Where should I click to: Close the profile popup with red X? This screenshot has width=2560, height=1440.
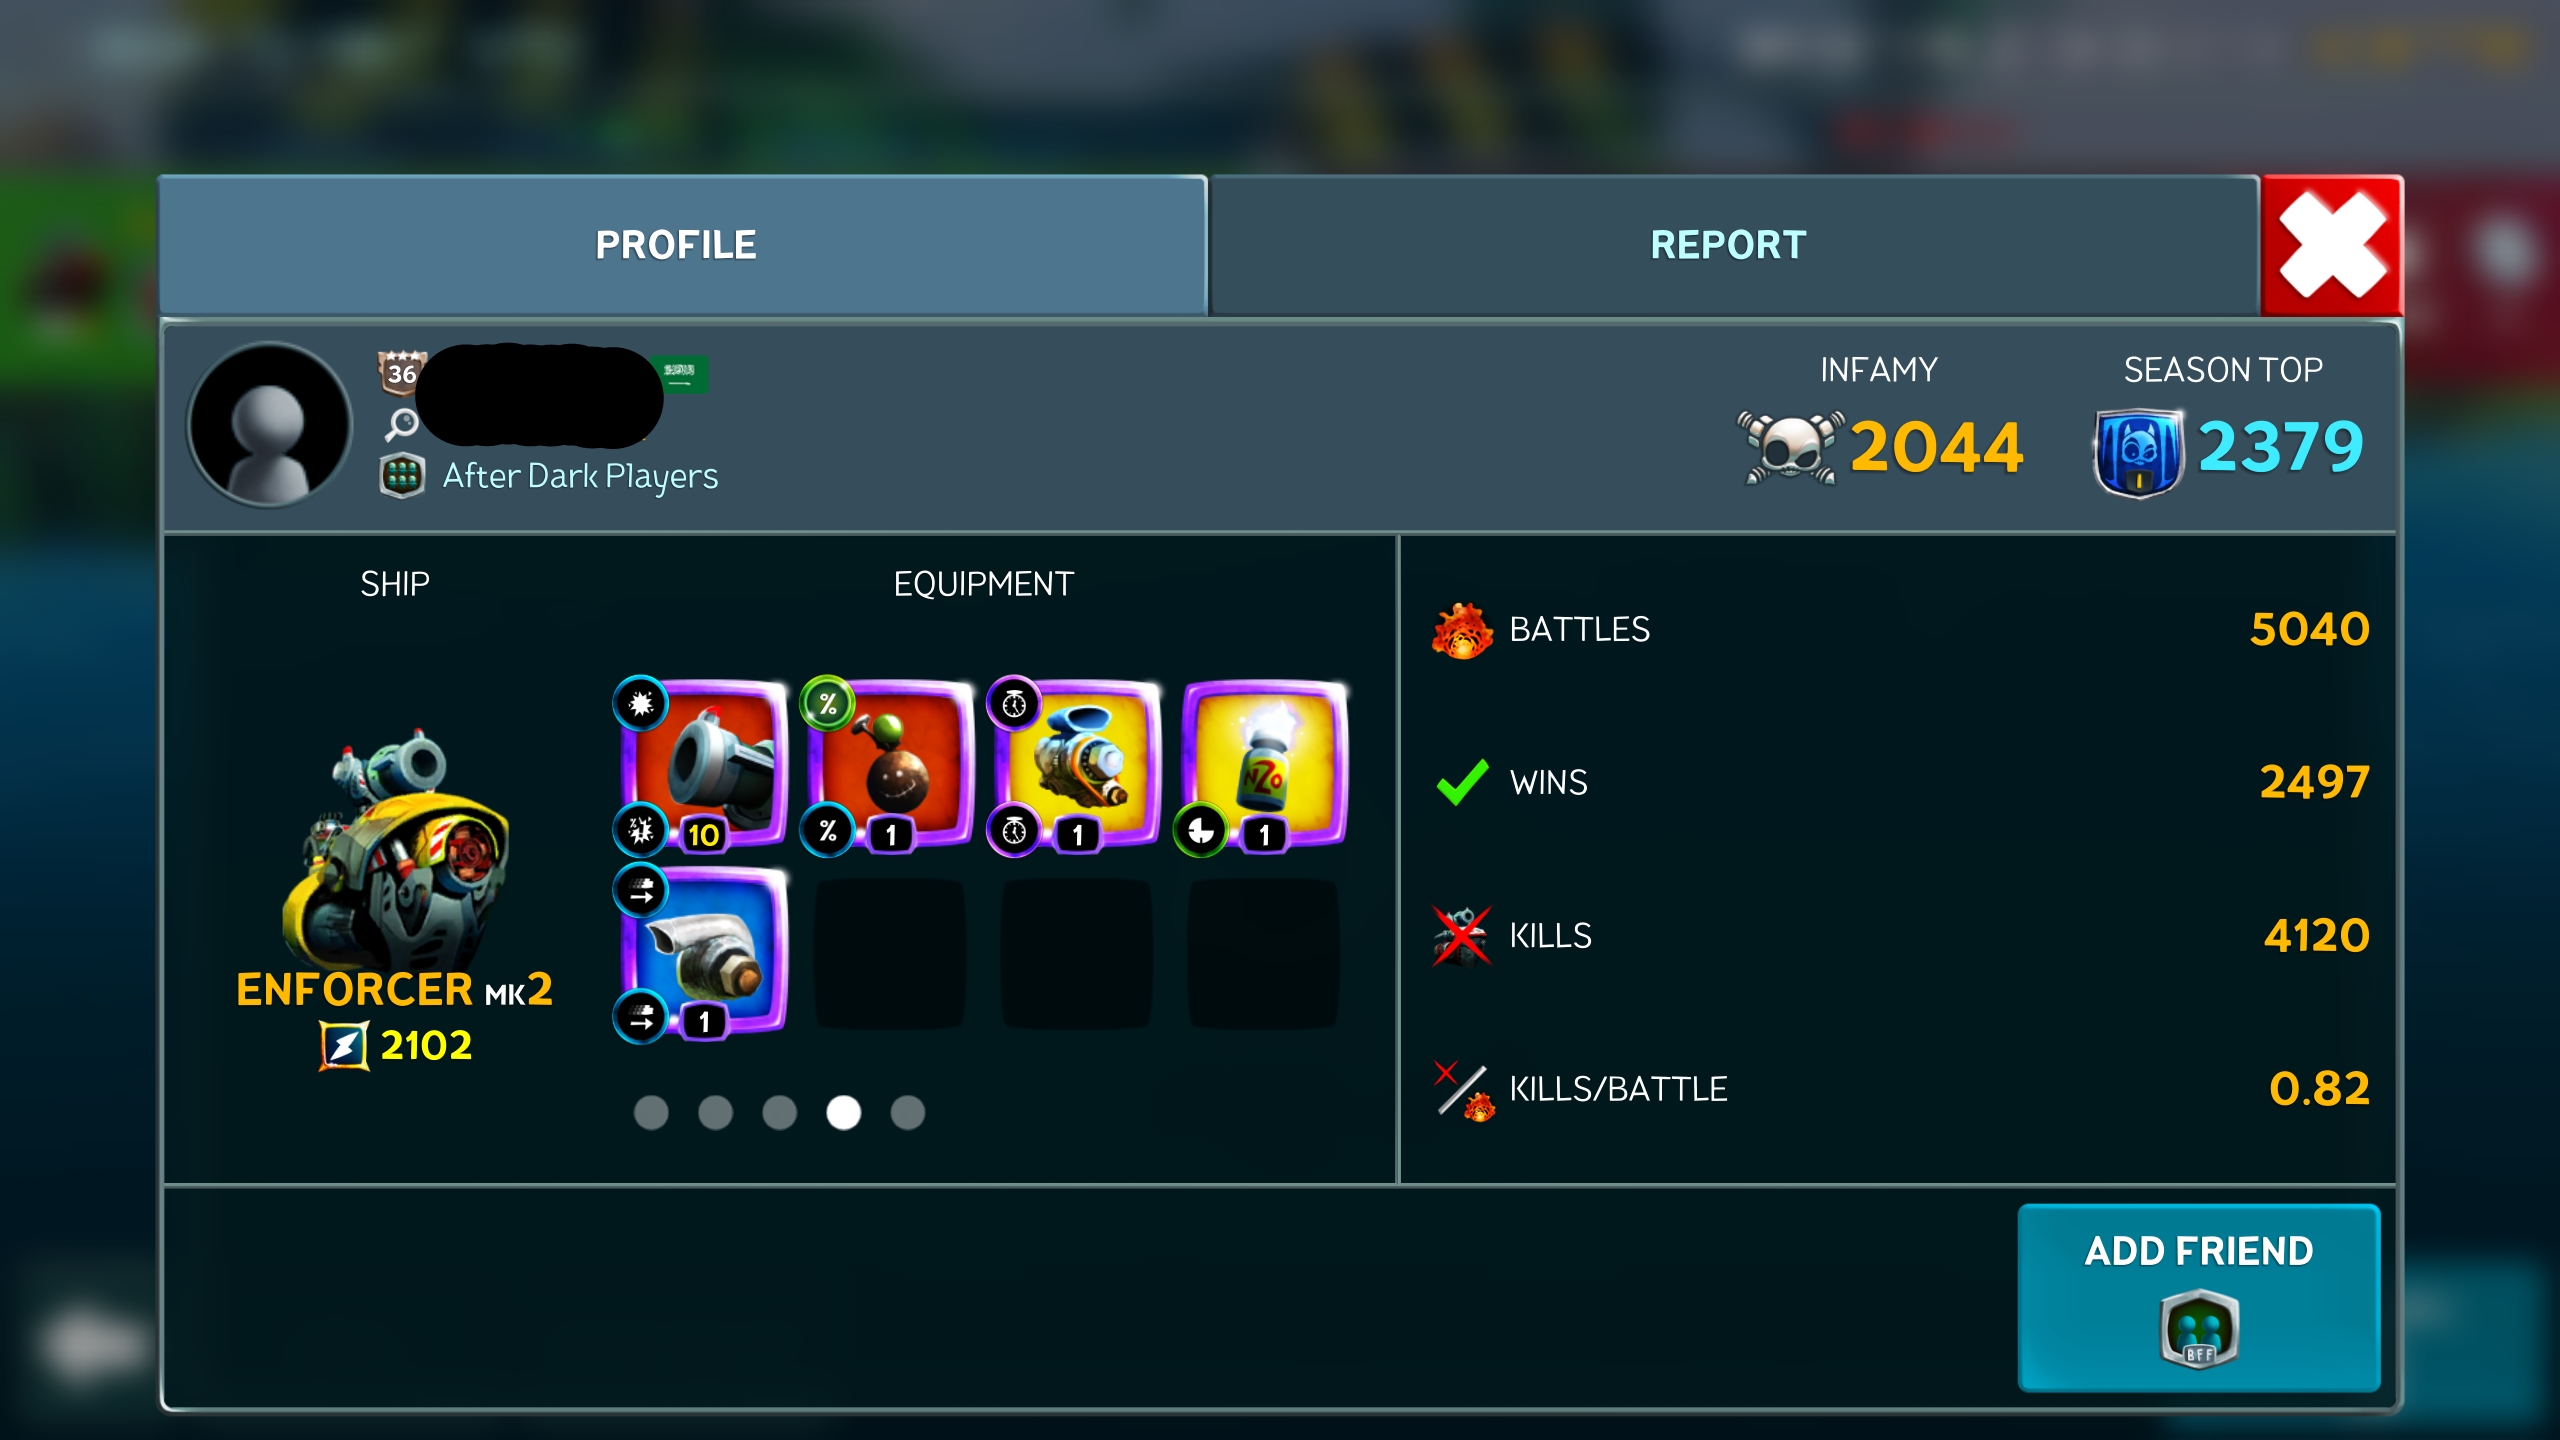(x=2332, y=246)
